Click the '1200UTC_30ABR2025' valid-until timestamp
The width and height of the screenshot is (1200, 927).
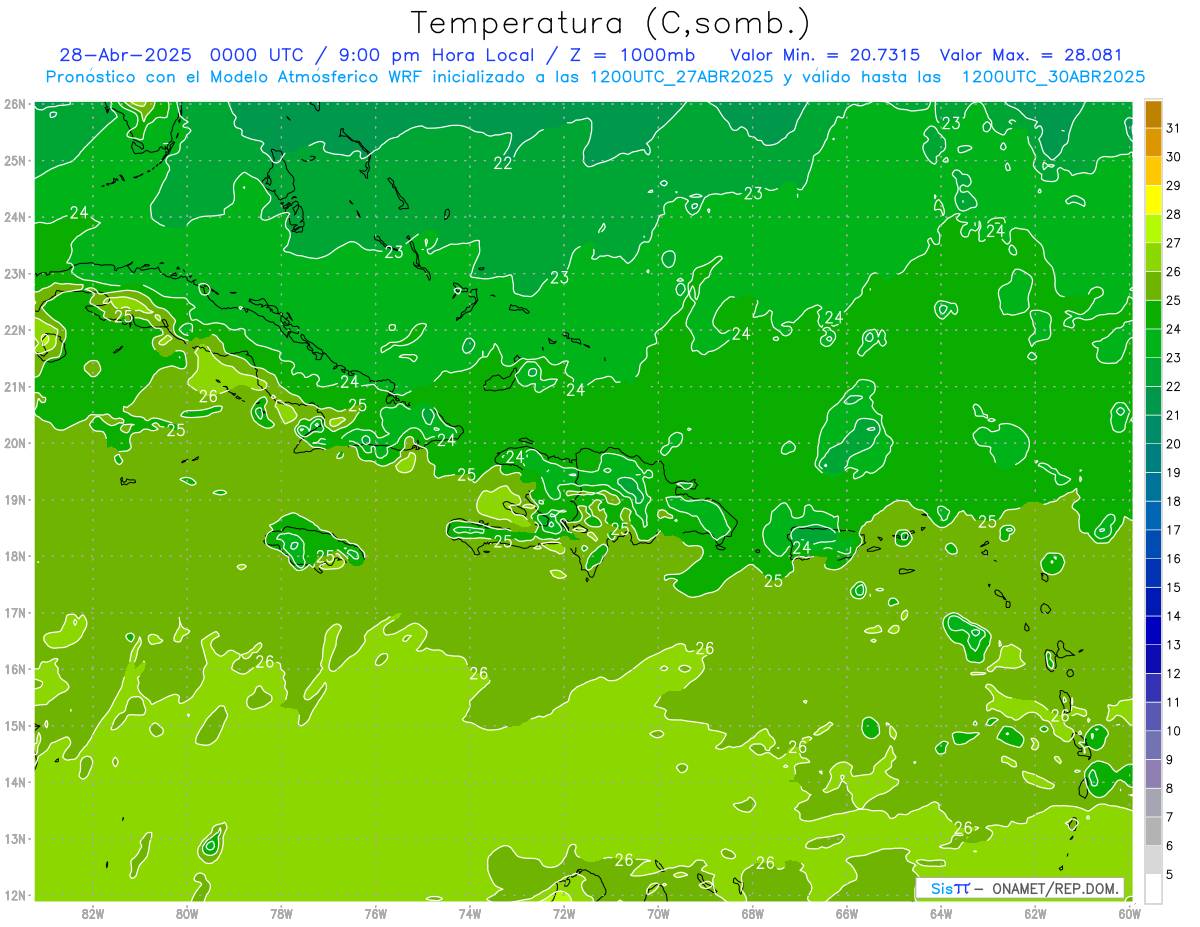(1054, 77)
